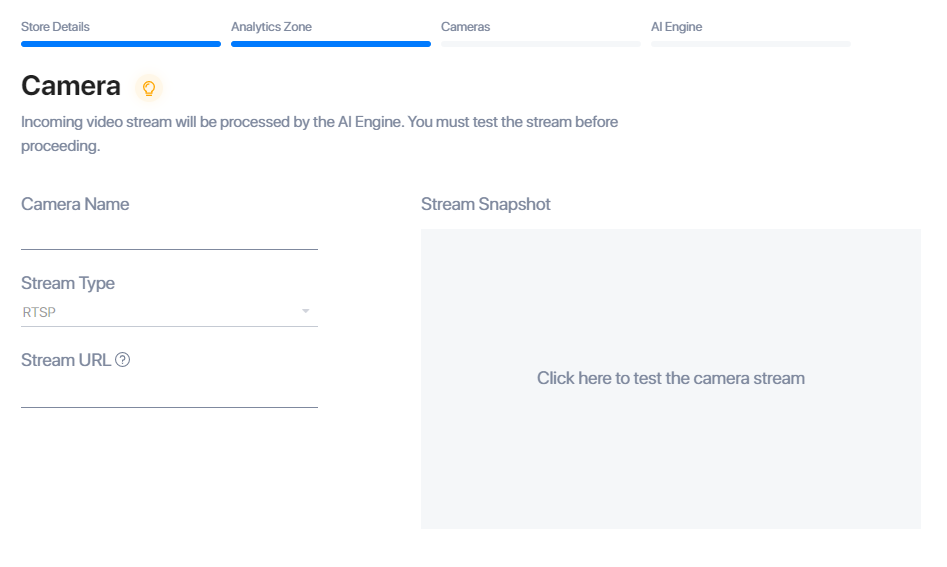Click the Cameras gray progress bar
The image size is (947, 567).
pyautogui.click(x=541, y=44)
